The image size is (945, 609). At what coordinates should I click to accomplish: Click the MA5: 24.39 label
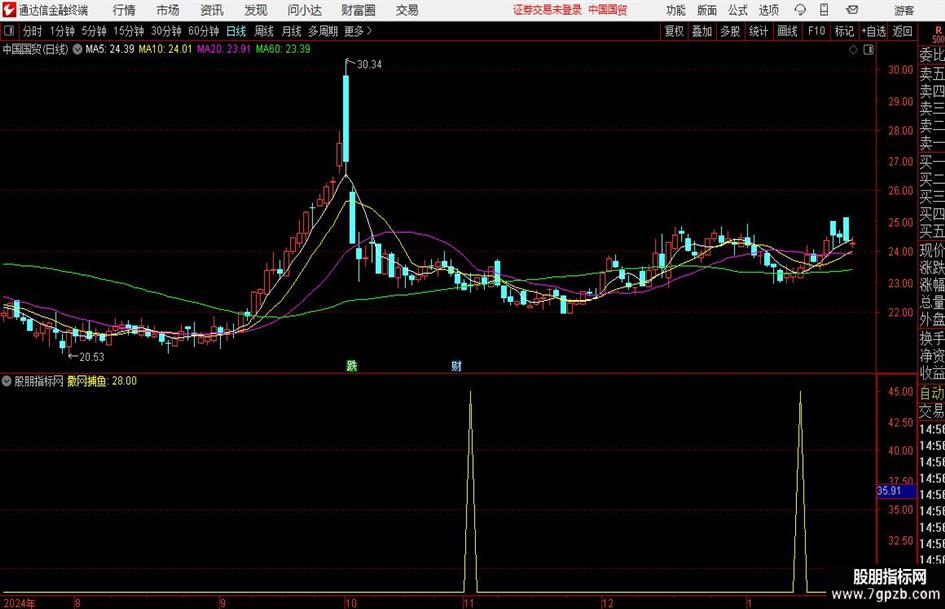point(110,49)
